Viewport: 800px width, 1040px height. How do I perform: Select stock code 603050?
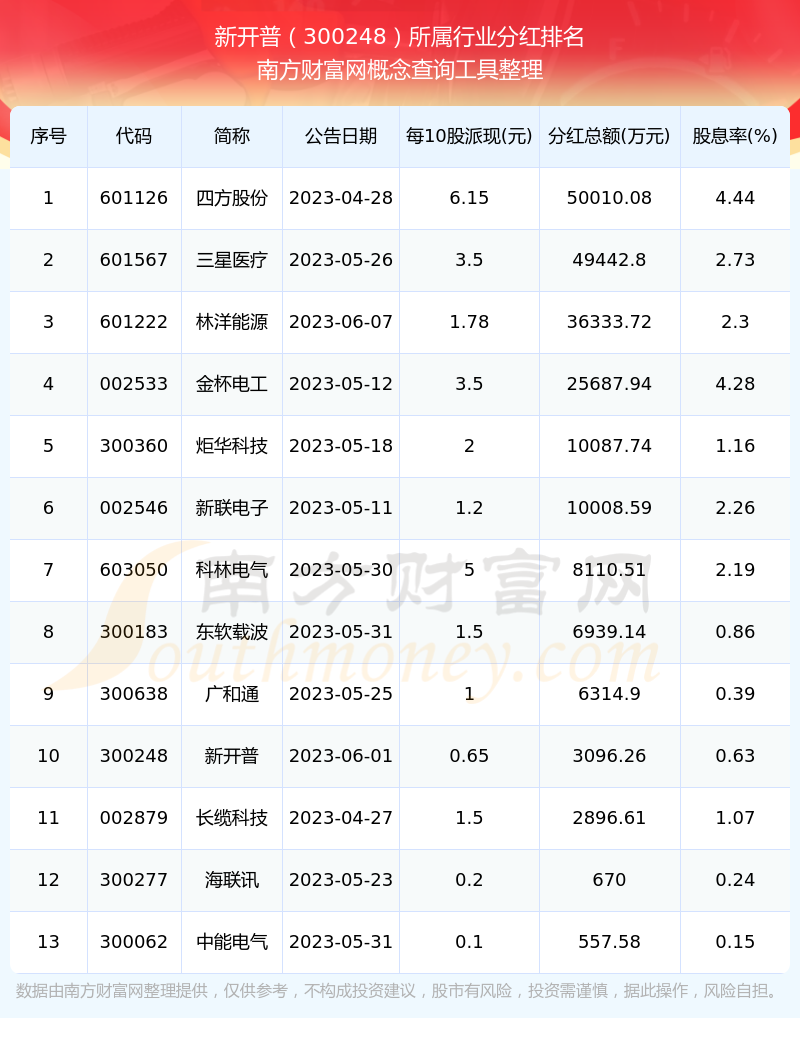click(134, 570)
